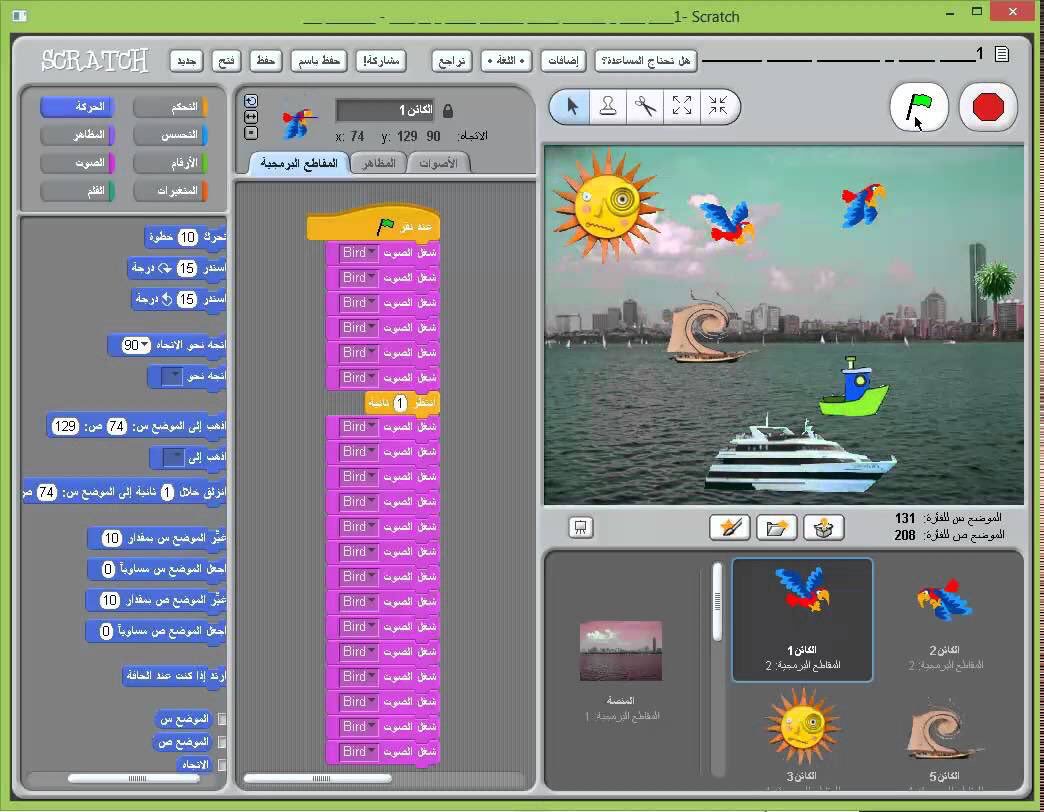Set rotation style to don't rotate

(x=251, y=133)
